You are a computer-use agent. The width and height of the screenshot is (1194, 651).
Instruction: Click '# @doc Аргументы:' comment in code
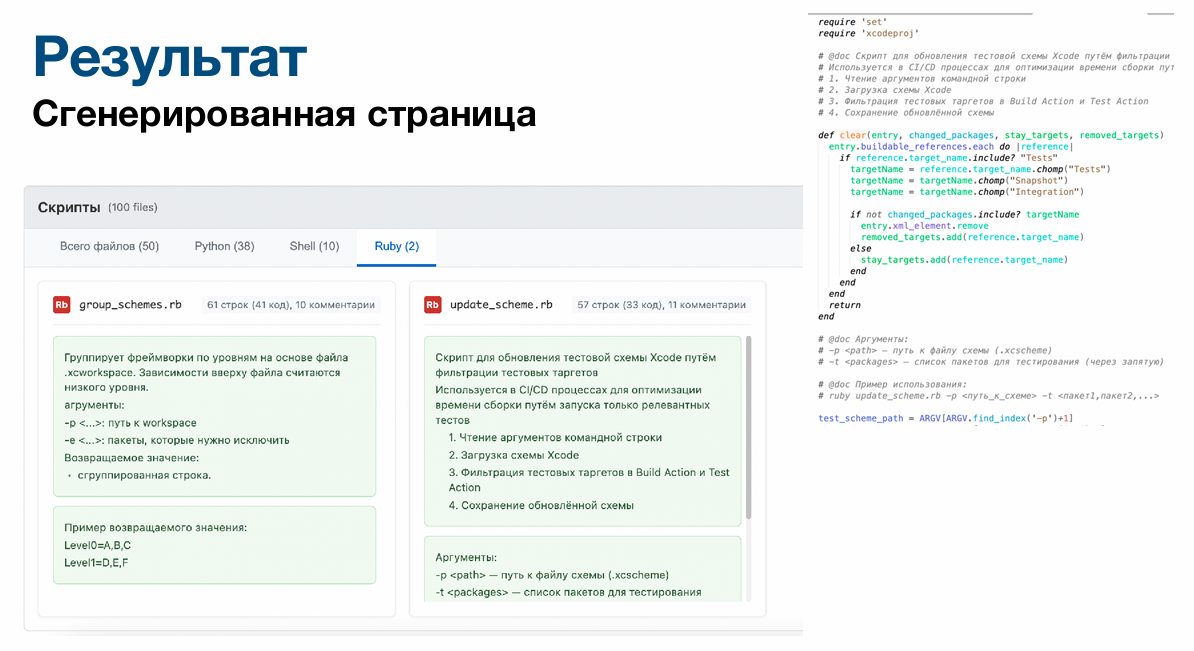(863, 339)
